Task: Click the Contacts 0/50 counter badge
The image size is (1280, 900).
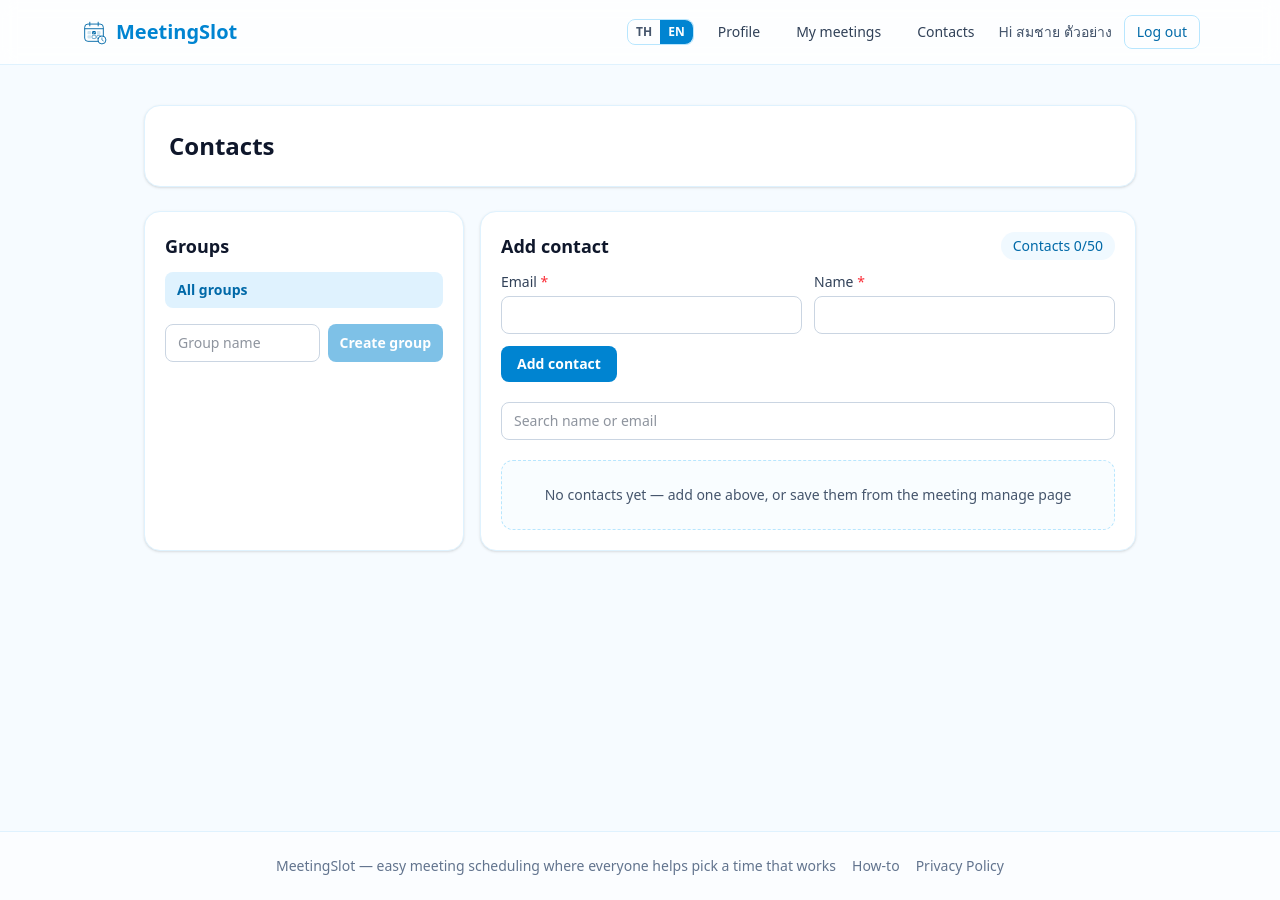Action: pos(1058,246)
